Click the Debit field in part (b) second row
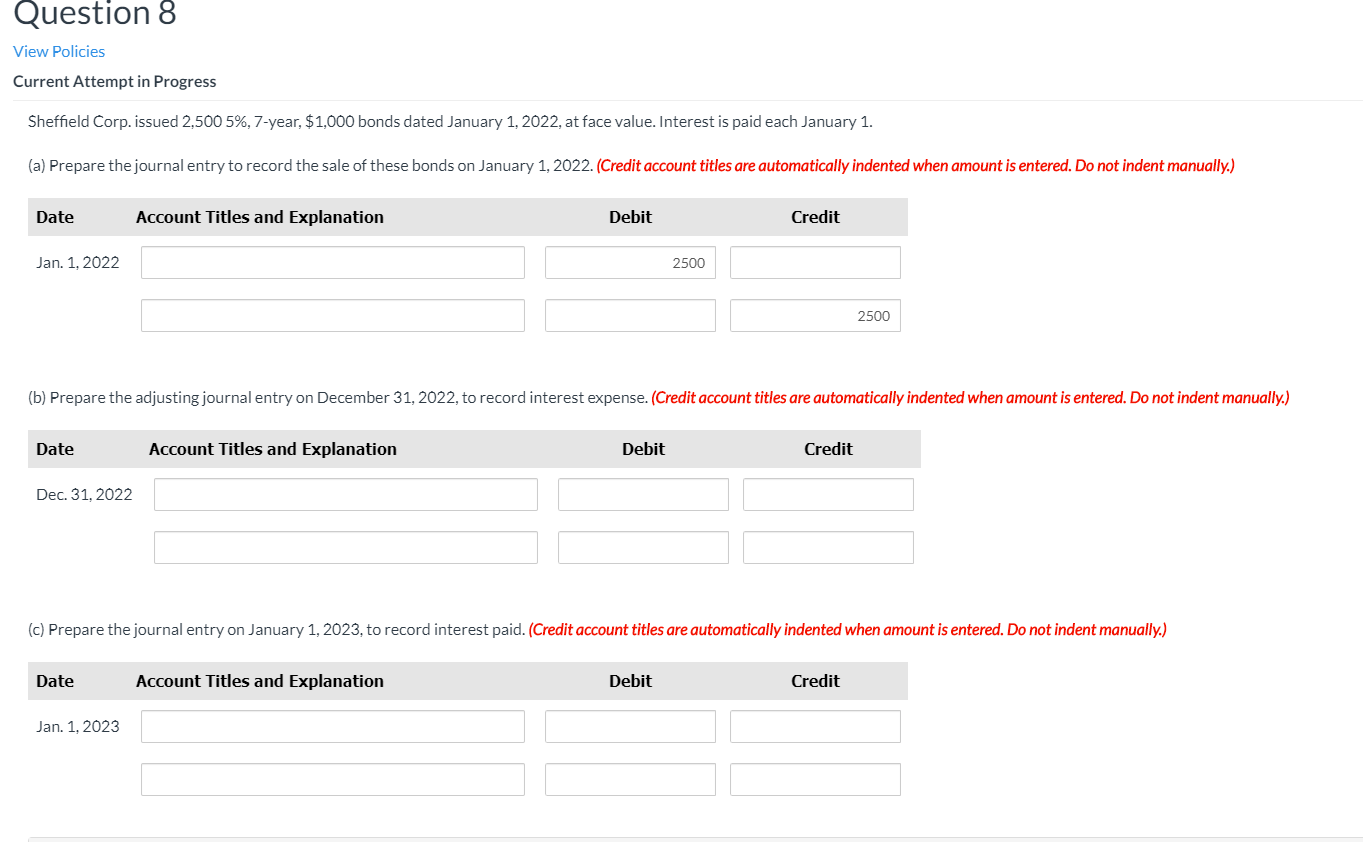 tap(643, 547)
